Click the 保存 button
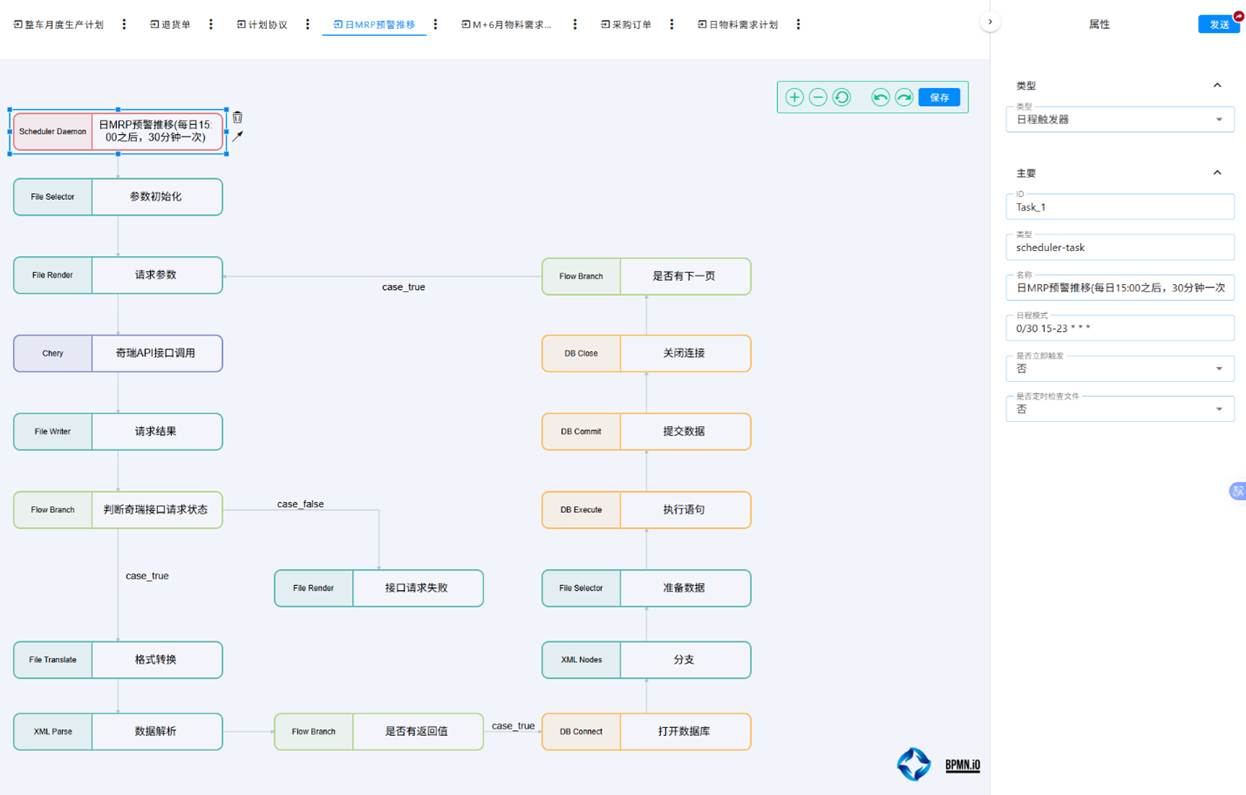The image size is (1246, 795). coord(939,97)
